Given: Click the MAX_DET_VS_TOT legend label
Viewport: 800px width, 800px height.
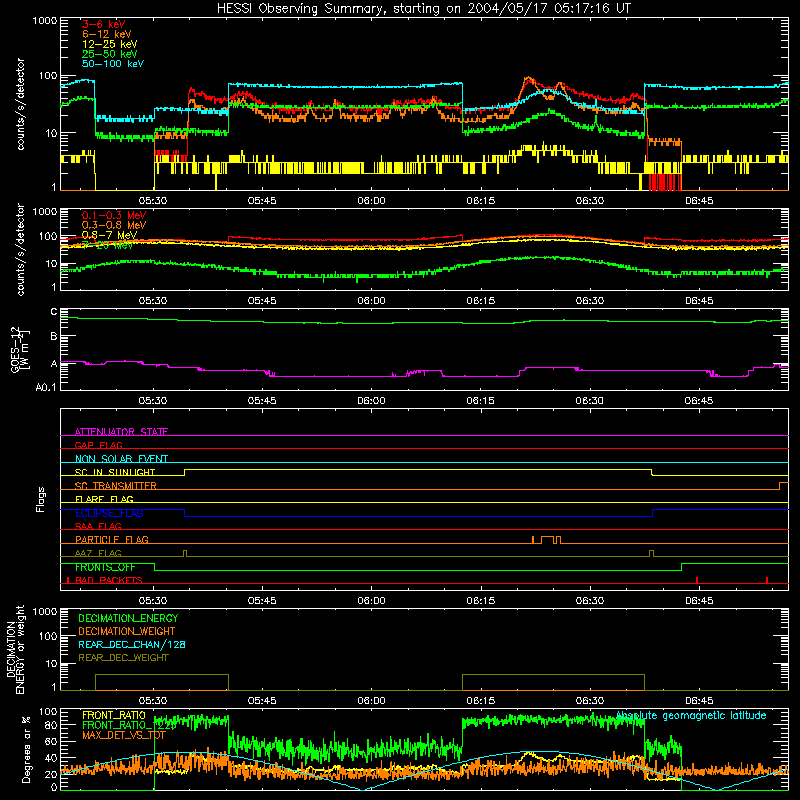Looking at the screenshot, I should (x=123, y=735).
